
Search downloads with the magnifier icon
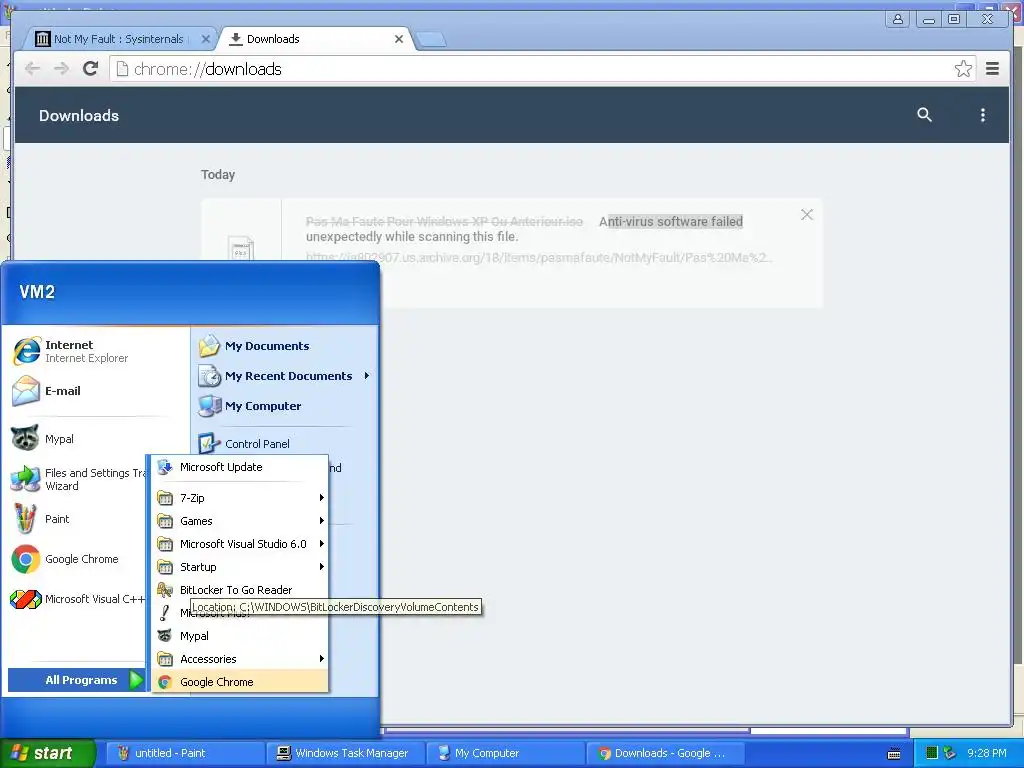click(924, 115)
